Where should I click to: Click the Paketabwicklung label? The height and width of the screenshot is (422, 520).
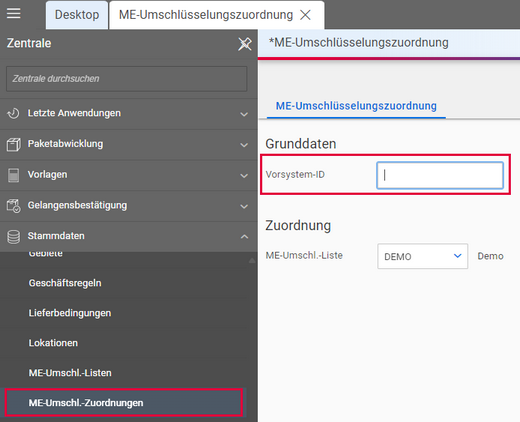(x=65, y=144)
